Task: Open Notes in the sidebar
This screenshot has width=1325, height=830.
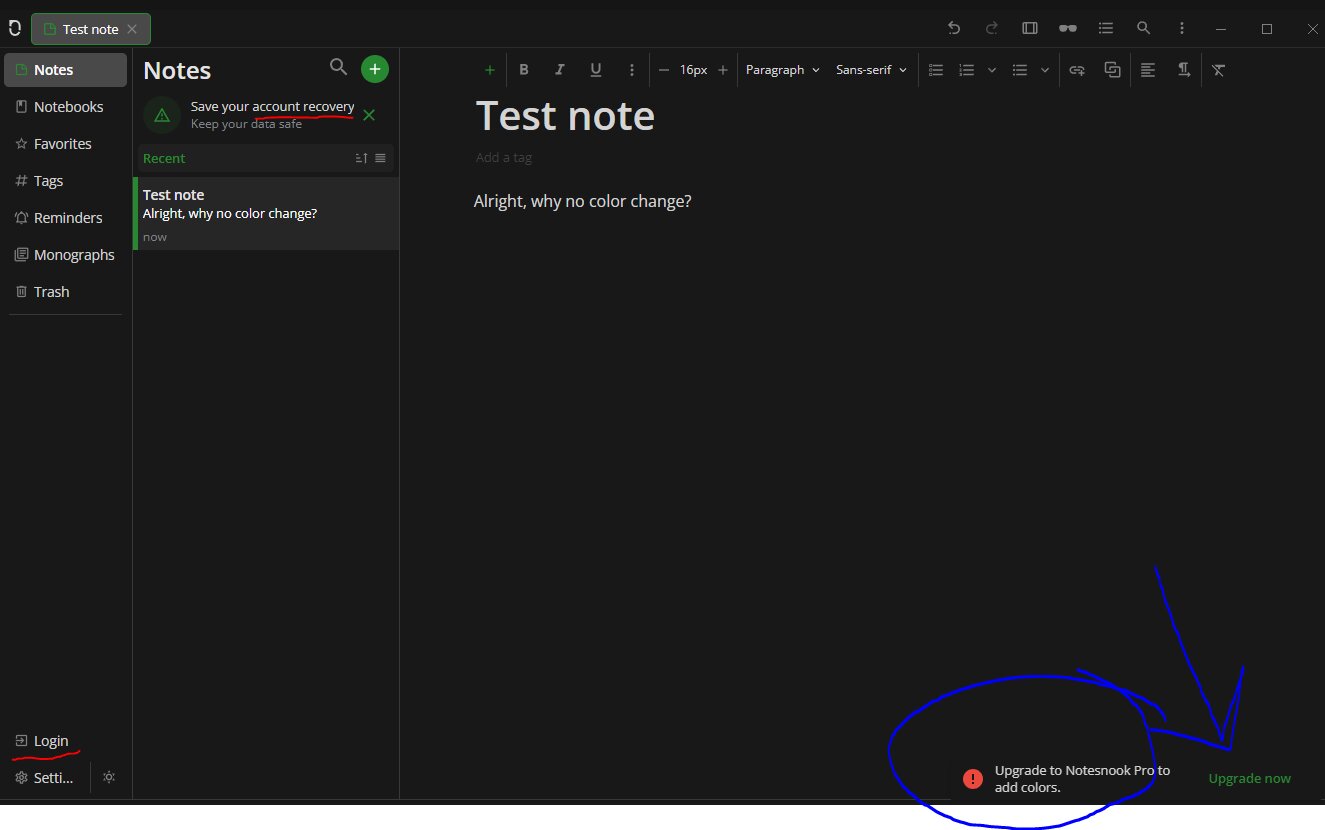Action: [x=65, y=70]
